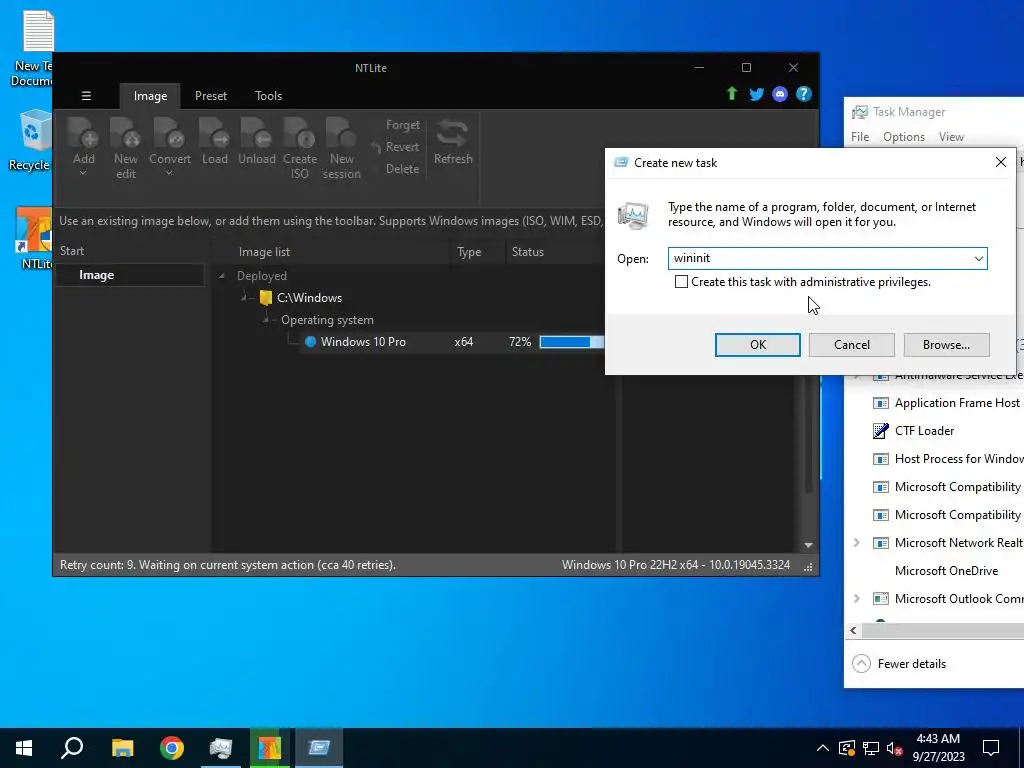Click the Windows Start button
1024x768 pixels.
(x=24, y=748)
